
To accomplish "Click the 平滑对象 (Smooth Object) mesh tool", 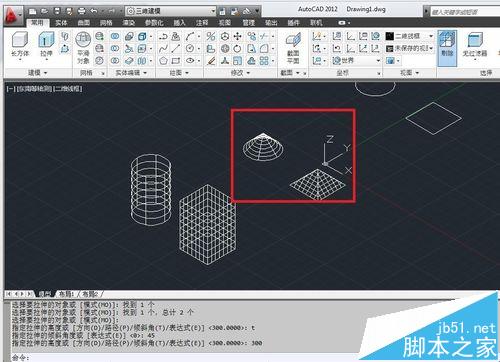I will coord(83,48).
